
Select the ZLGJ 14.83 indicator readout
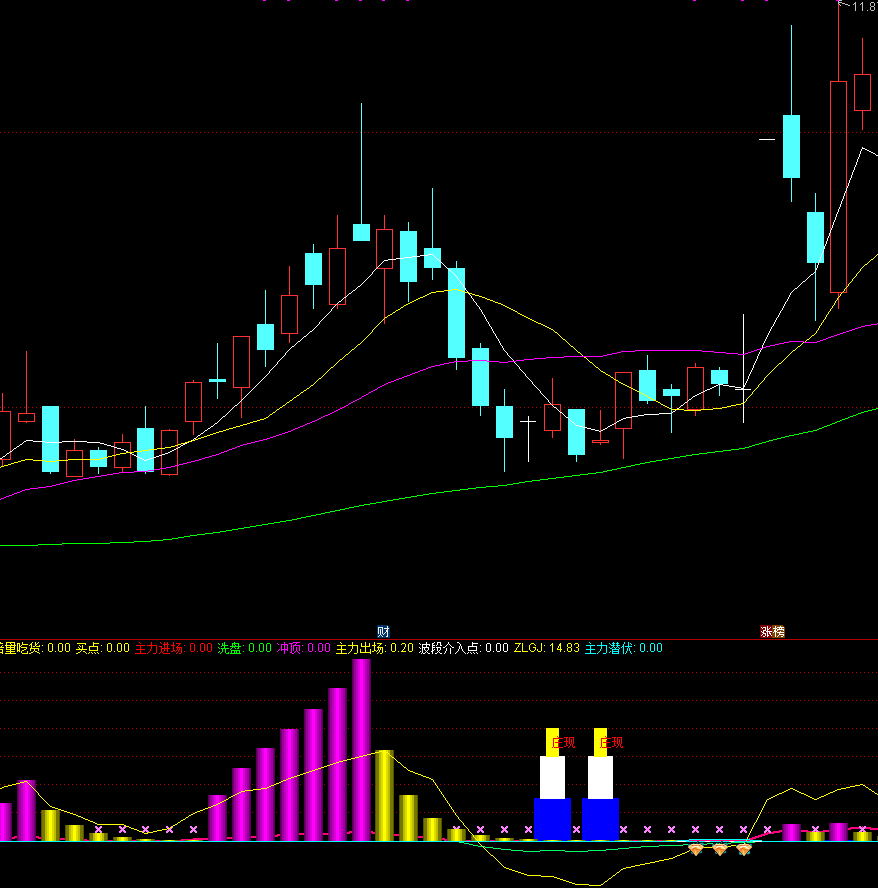[546, 648]
